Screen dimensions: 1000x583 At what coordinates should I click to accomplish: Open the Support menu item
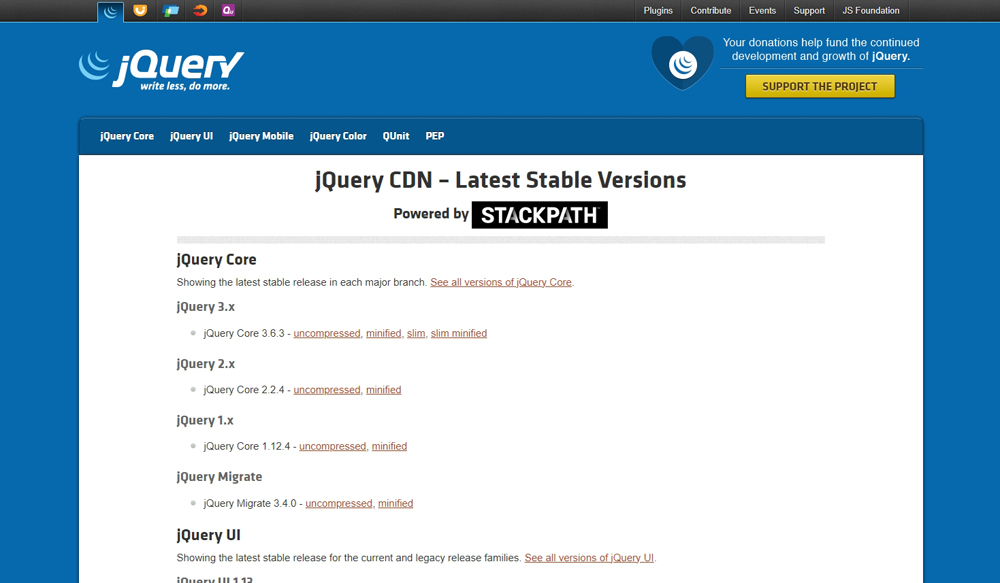pos(809,11)
